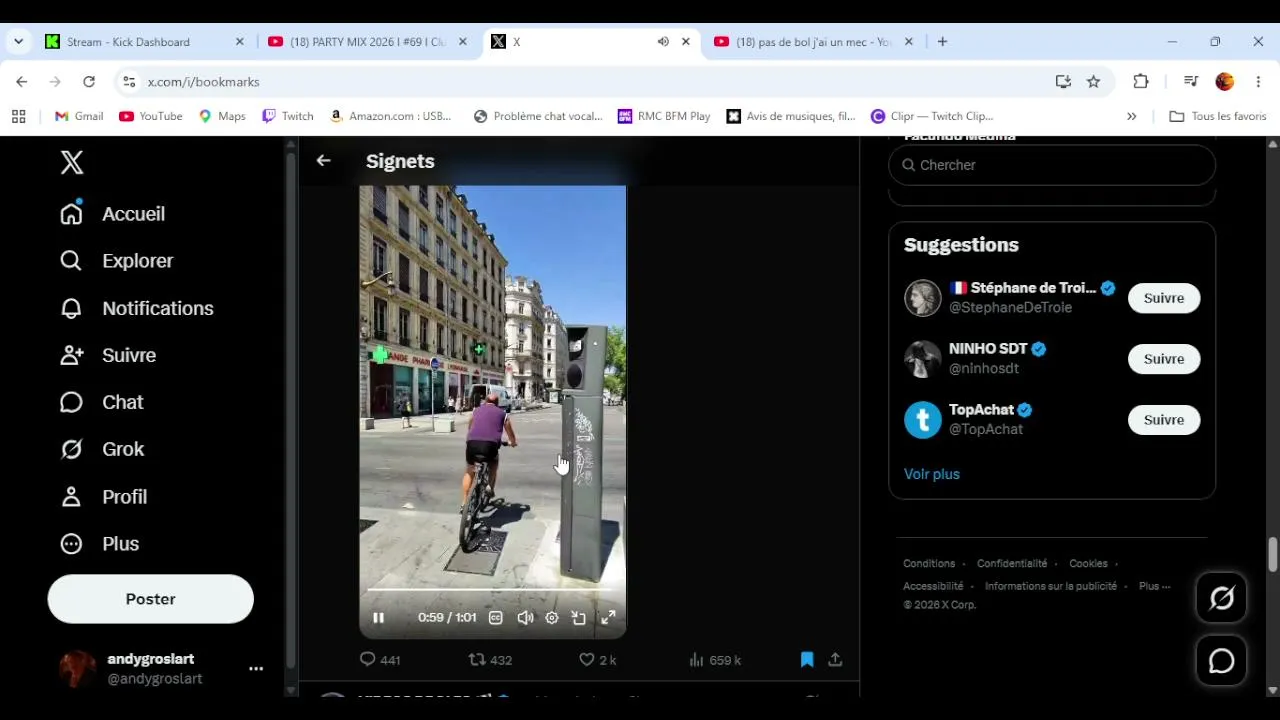
Task: Mute the X tab audio
Action: point(663,42)
